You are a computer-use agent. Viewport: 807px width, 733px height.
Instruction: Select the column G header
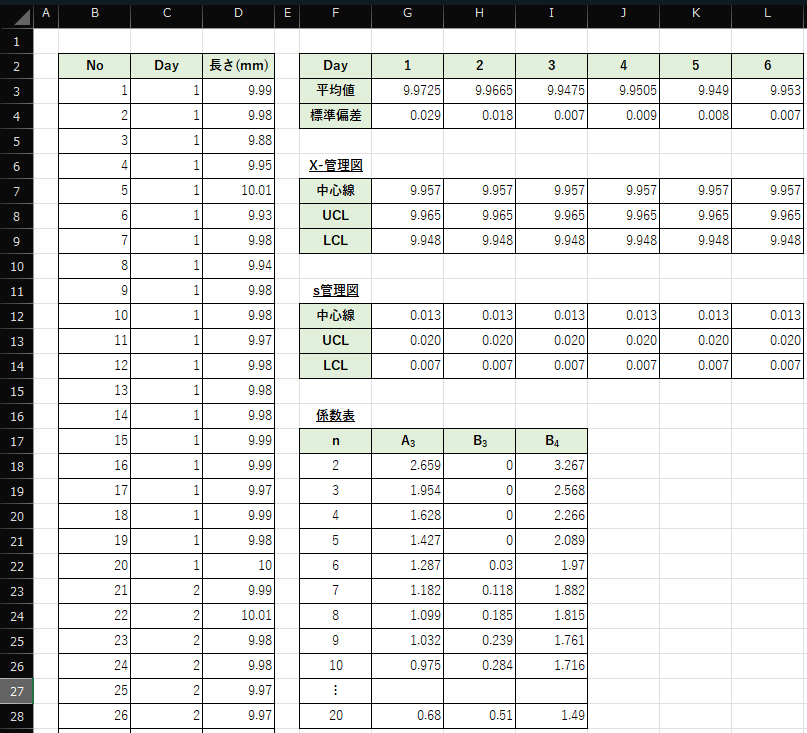(407, 16)
